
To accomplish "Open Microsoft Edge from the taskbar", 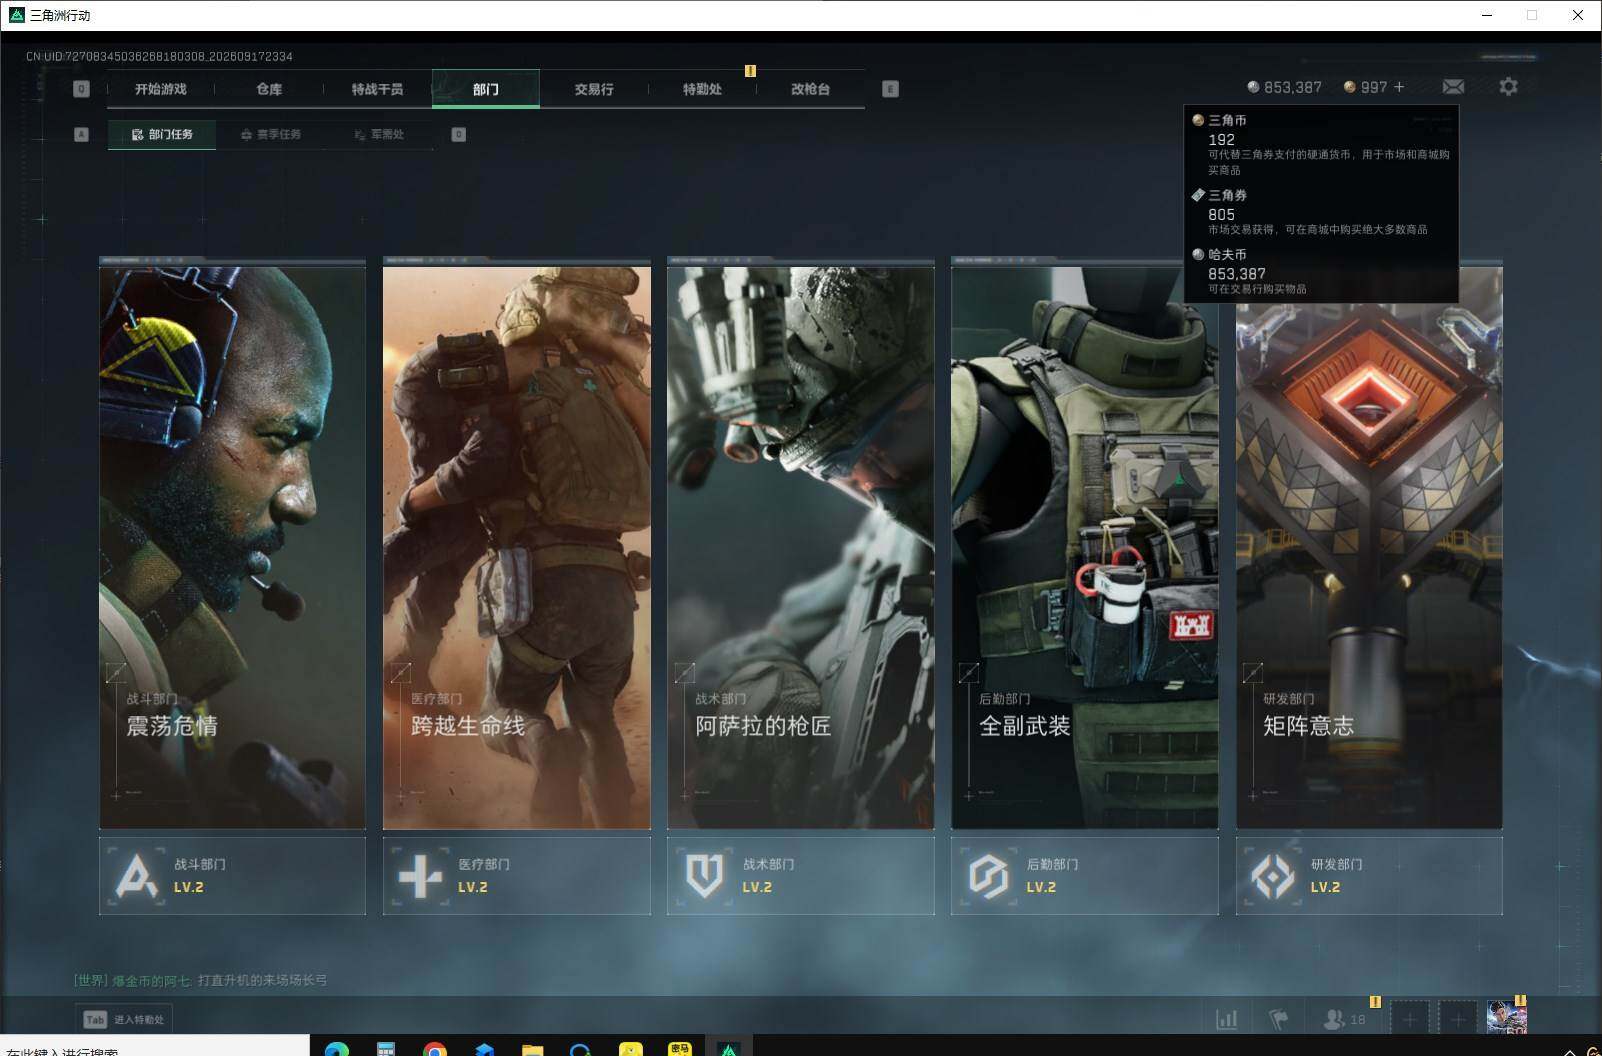I will (337, 1049).
